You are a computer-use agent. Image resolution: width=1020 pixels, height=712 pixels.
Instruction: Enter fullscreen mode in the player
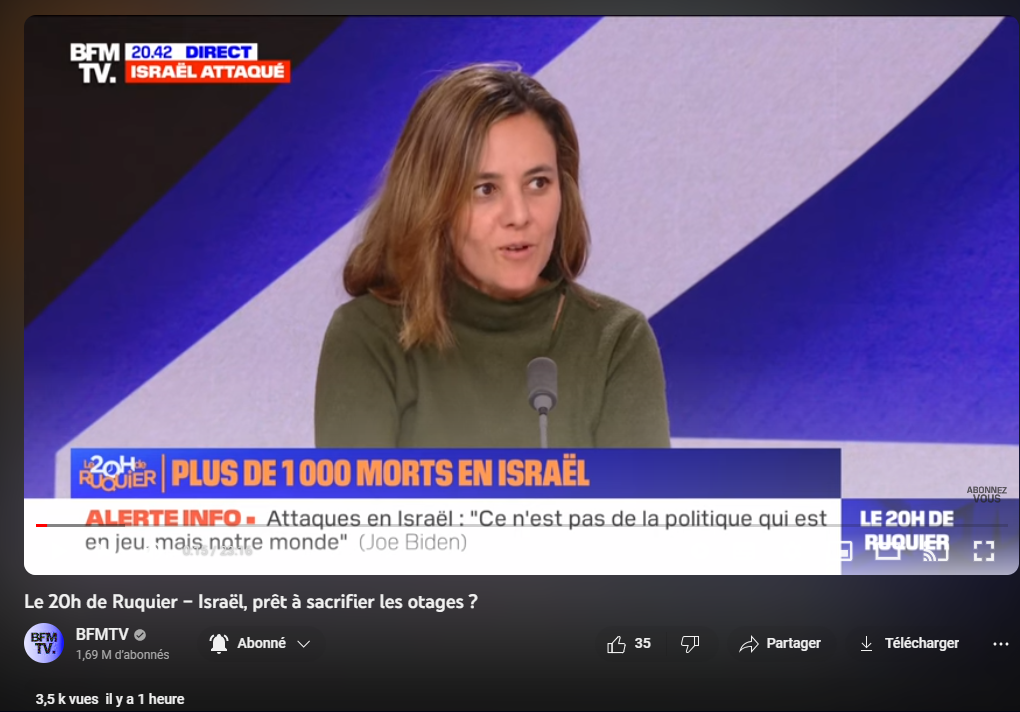coord(984,551)
